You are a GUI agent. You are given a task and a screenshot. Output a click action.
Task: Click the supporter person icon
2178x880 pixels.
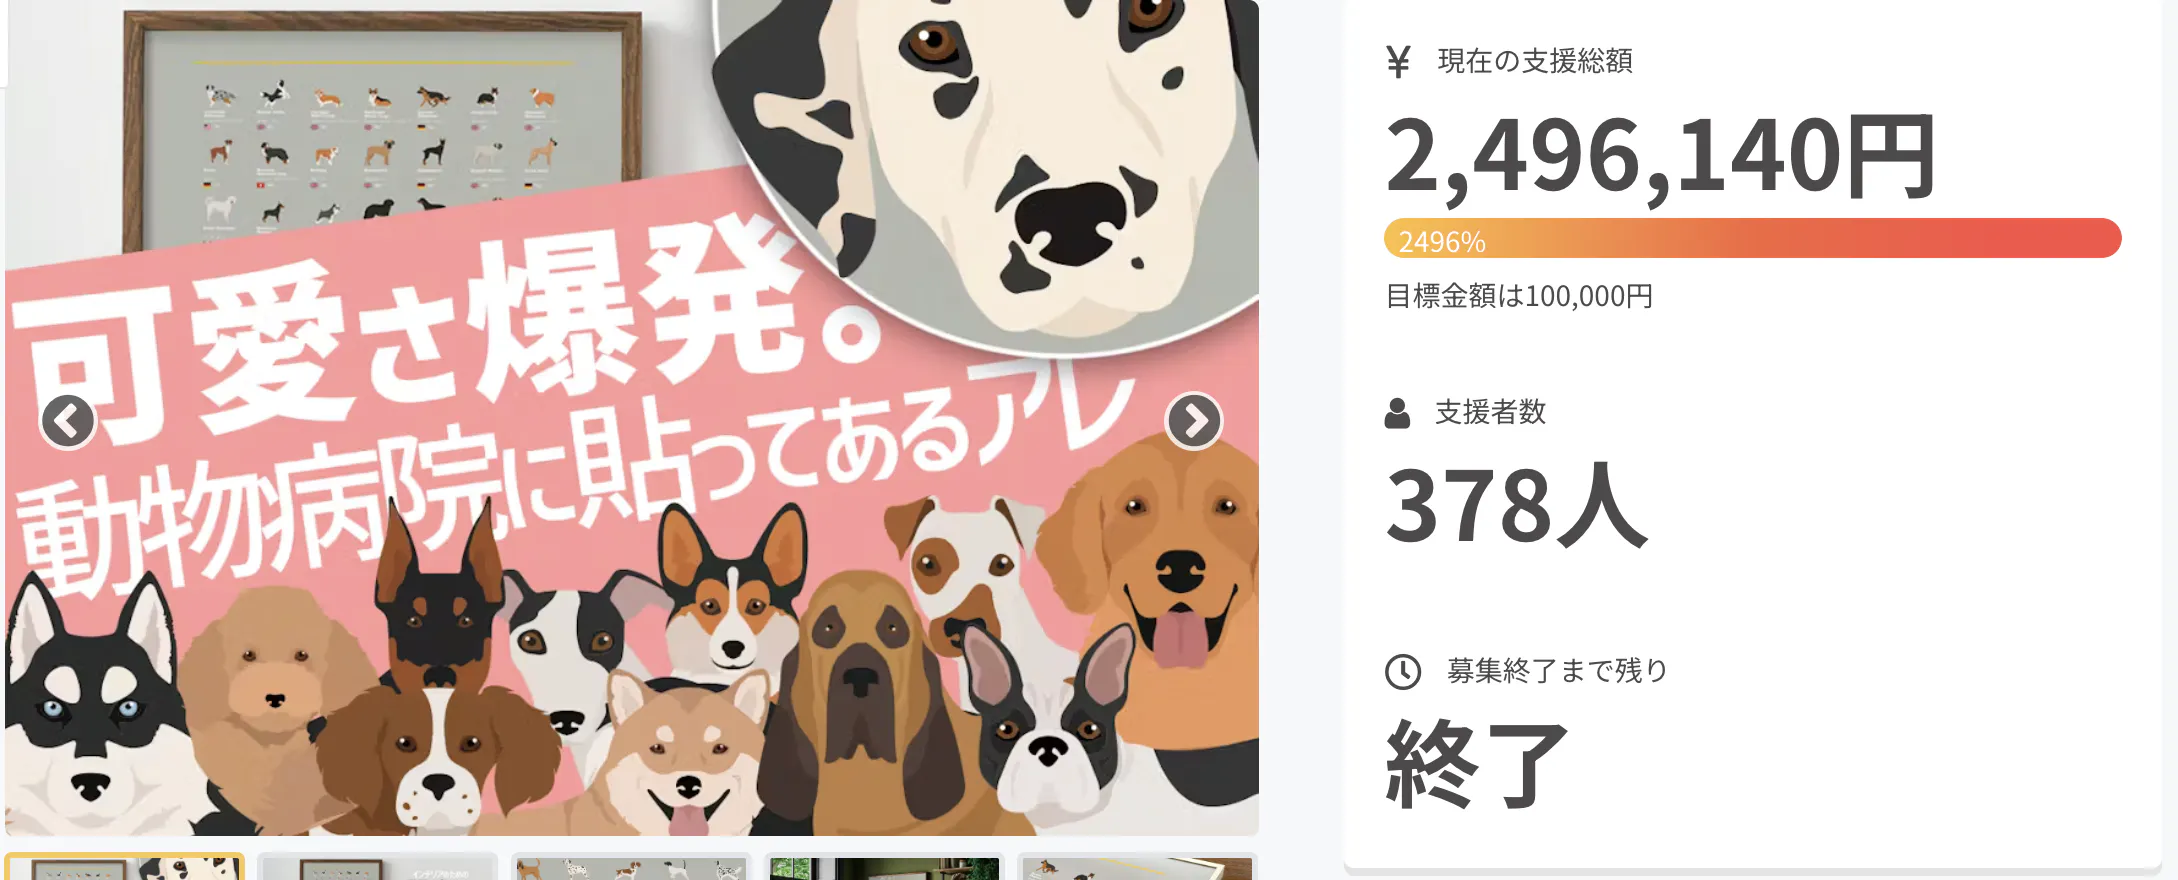1397,413
